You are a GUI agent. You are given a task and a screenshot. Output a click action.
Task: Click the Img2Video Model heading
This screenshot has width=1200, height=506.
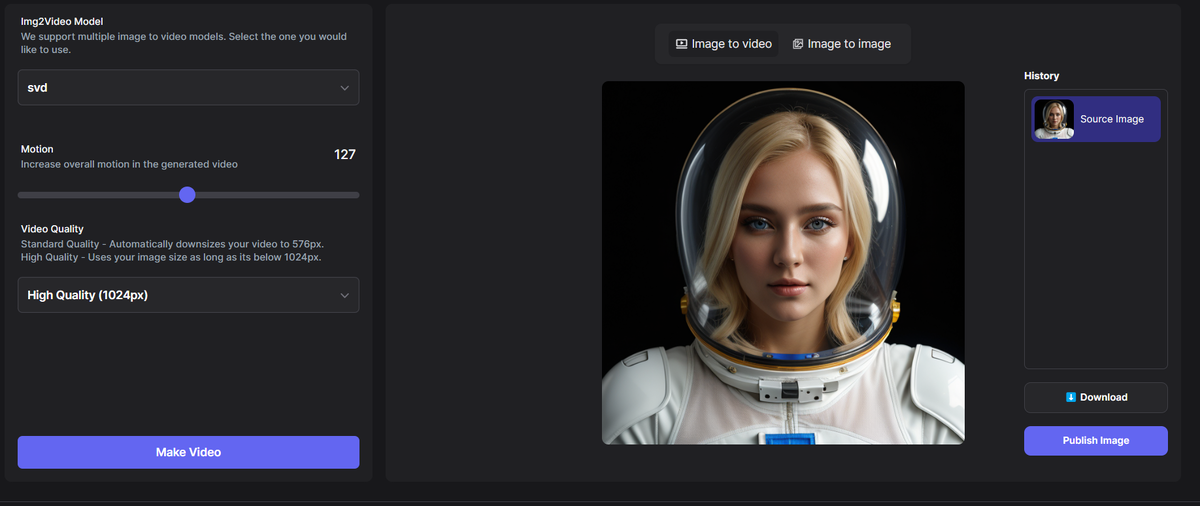click(x=62, y=20)
